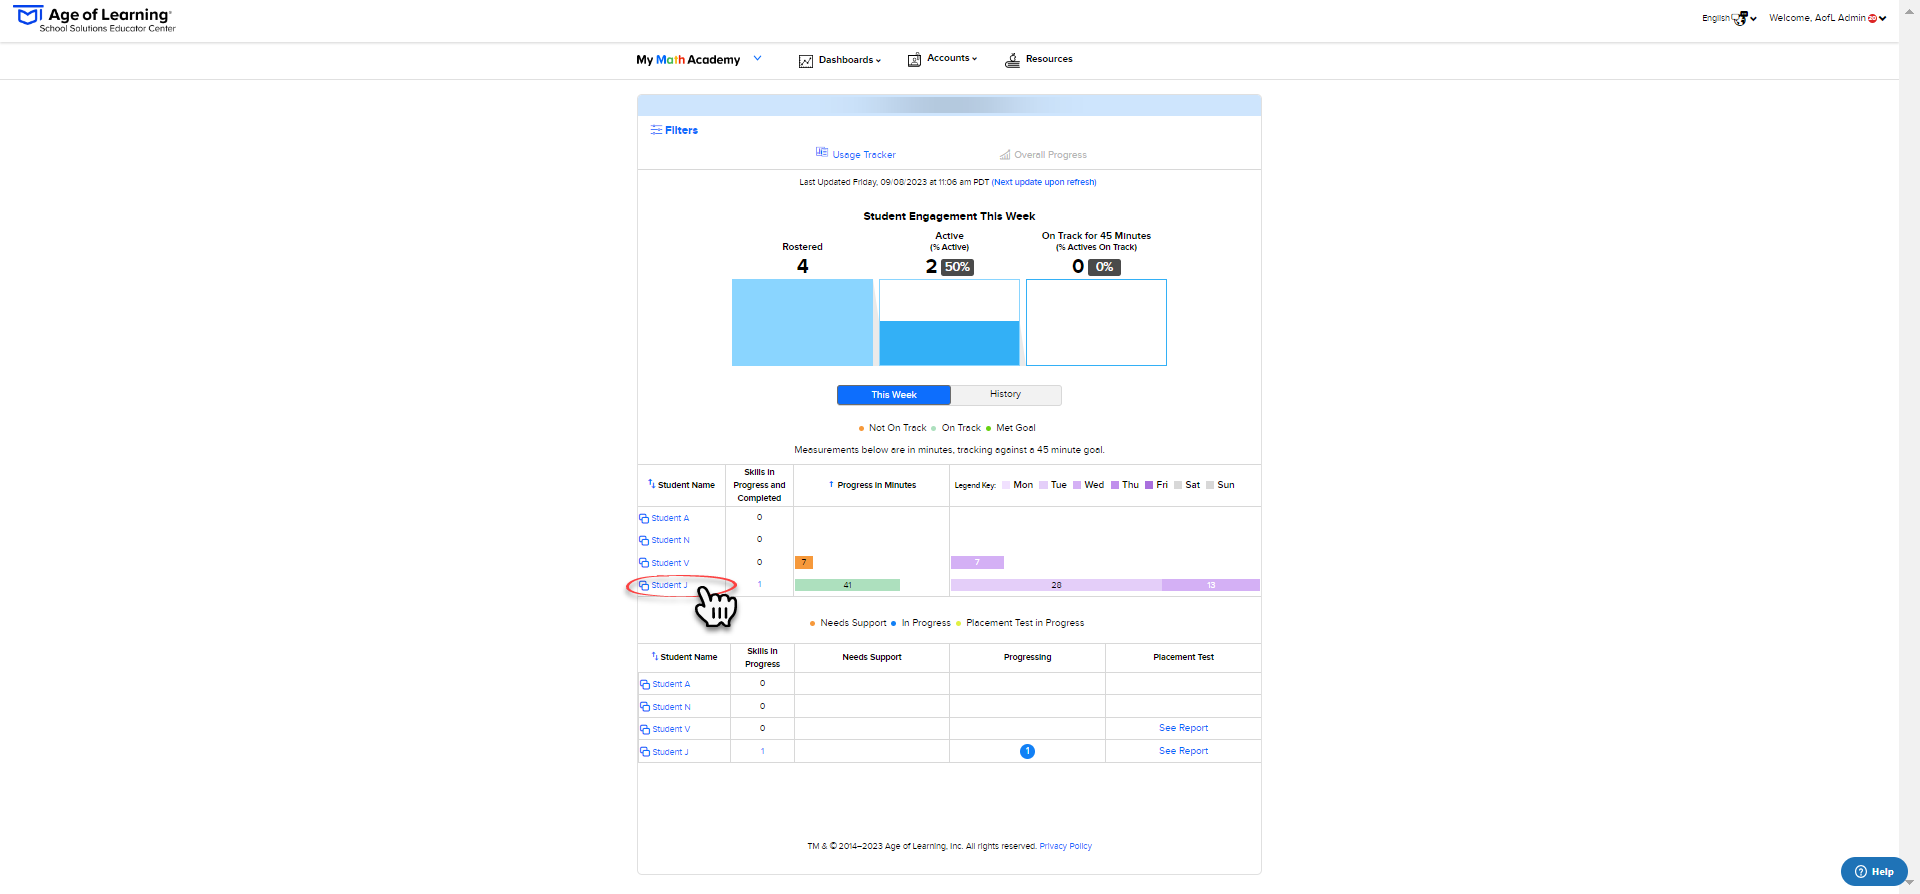Click Next update upon refresh link
This screenshot has width=1920, height=894.
click(1044, 182)
